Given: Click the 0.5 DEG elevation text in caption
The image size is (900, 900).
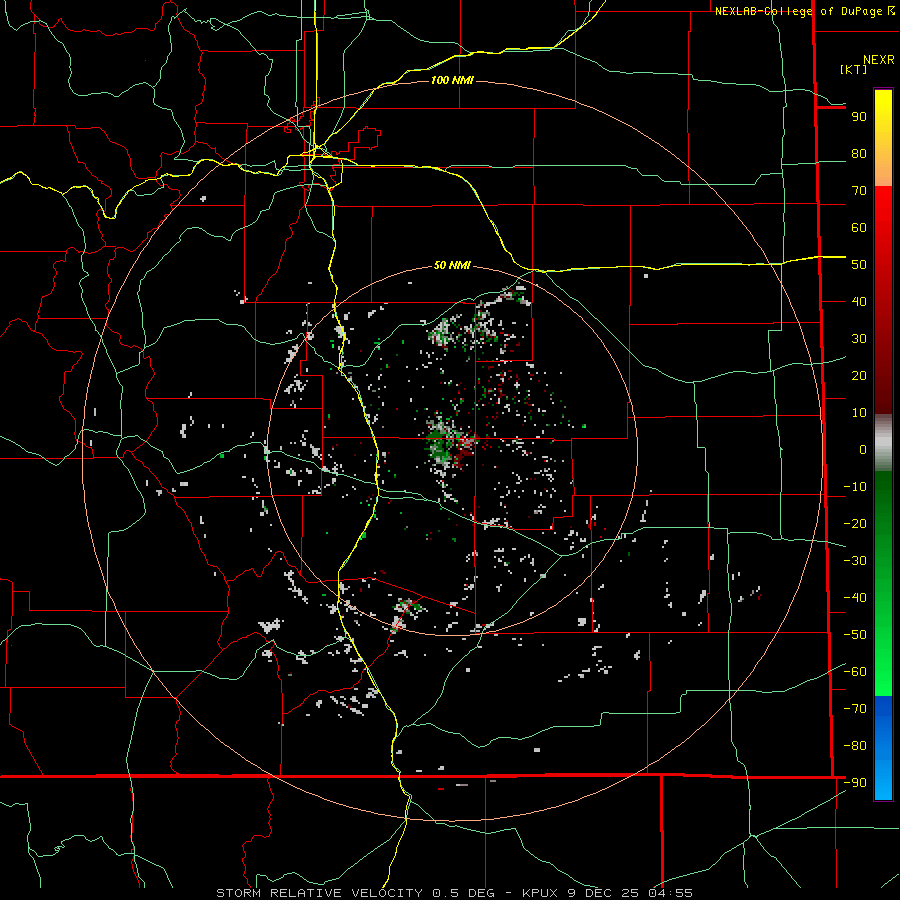Looking at the screenshot, I should [x=465, y=893].
